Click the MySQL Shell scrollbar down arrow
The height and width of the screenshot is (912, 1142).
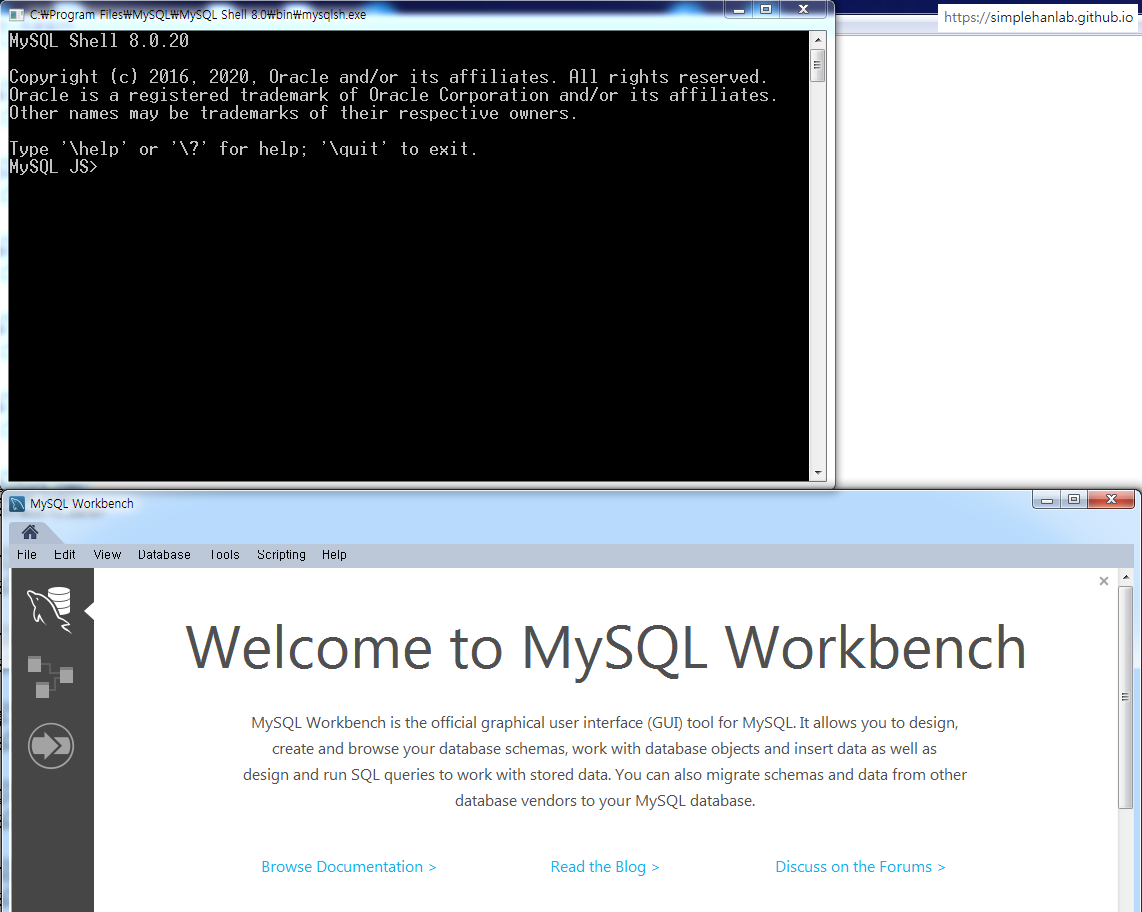click(x=817, y=473)
